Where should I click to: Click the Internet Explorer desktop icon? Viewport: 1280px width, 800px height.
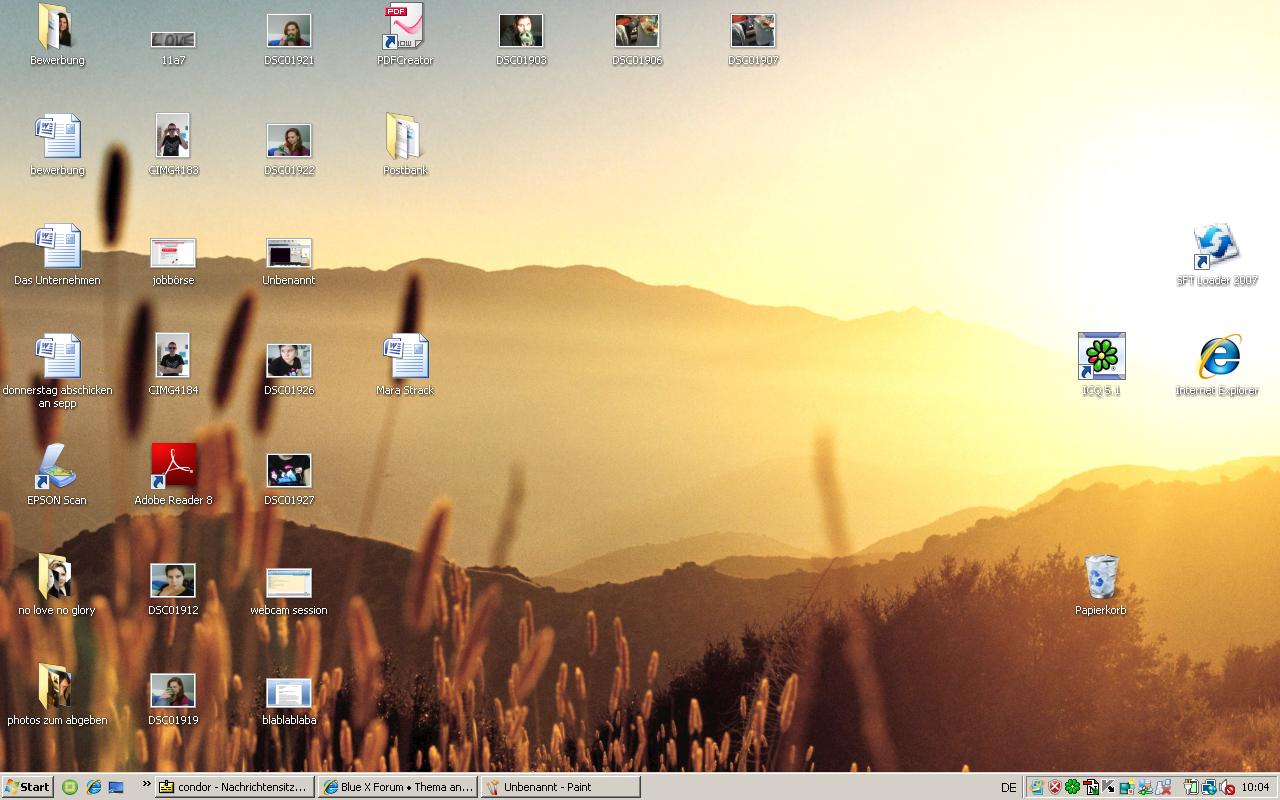[1217, 357]
